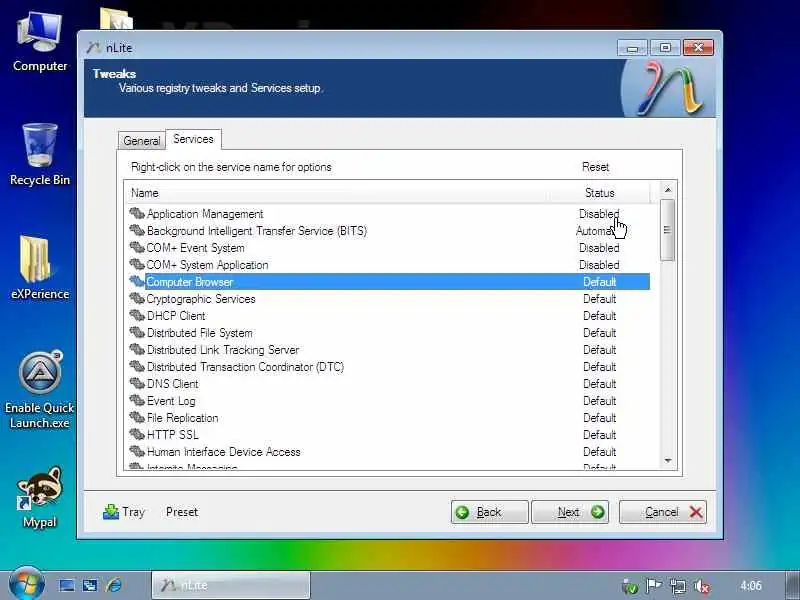Viewport: 800px width, 600px height.
Task: Click the gear icon beside HTTP SSL
Action: 137,434
